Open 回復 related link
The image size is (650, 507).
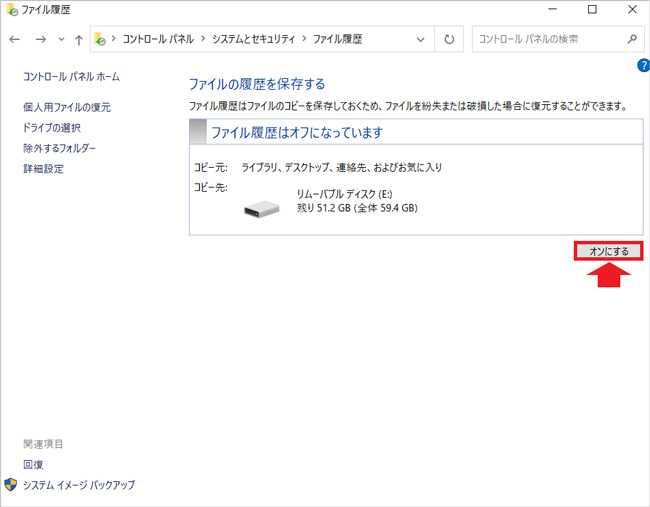point(33,464)
